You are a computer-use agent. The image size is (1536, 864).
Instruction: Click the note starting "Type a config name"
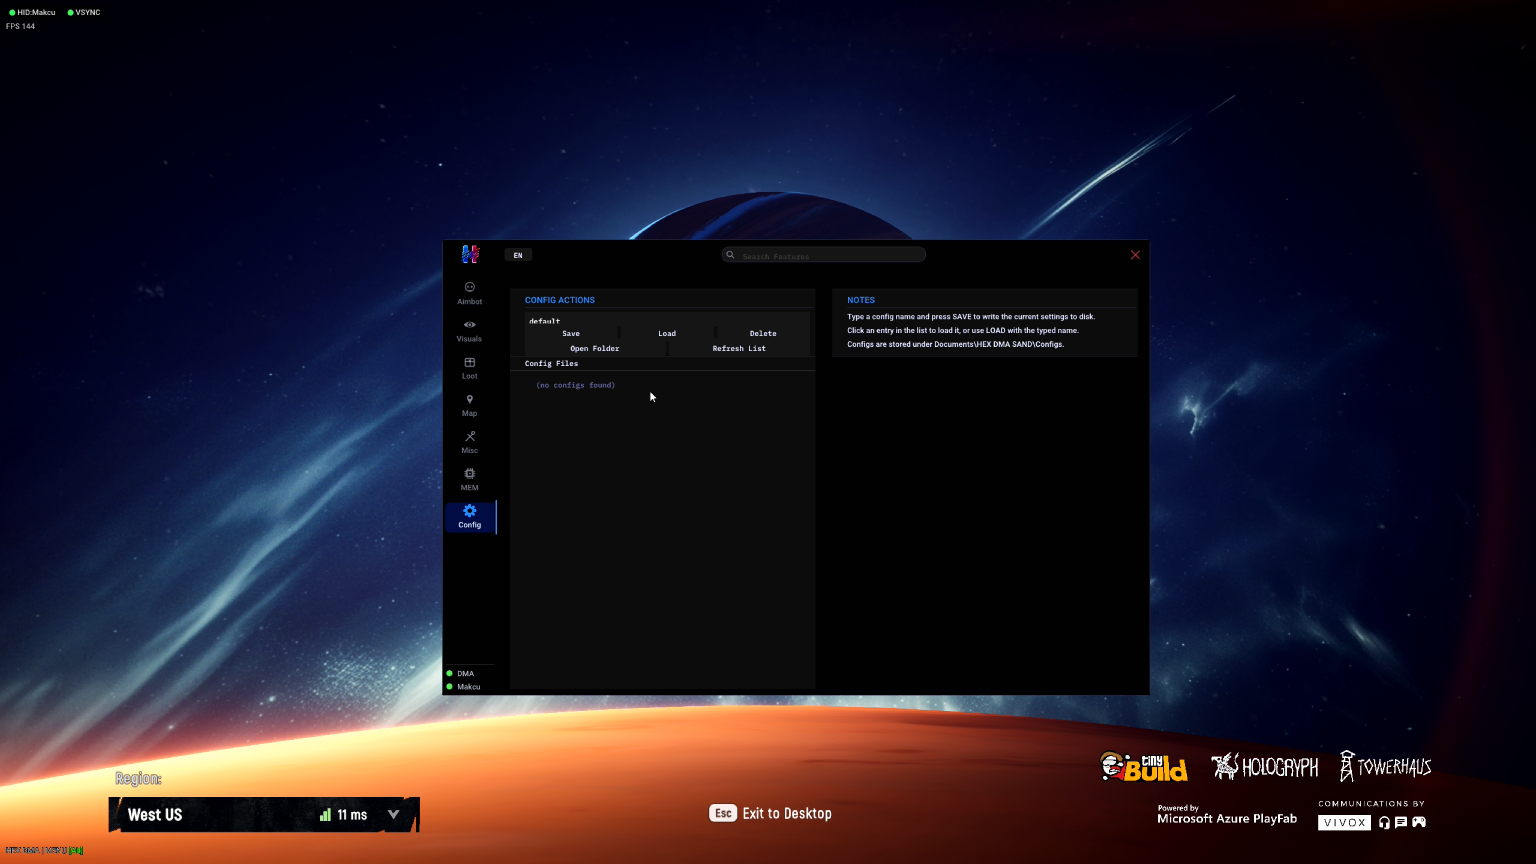[971, 317]
